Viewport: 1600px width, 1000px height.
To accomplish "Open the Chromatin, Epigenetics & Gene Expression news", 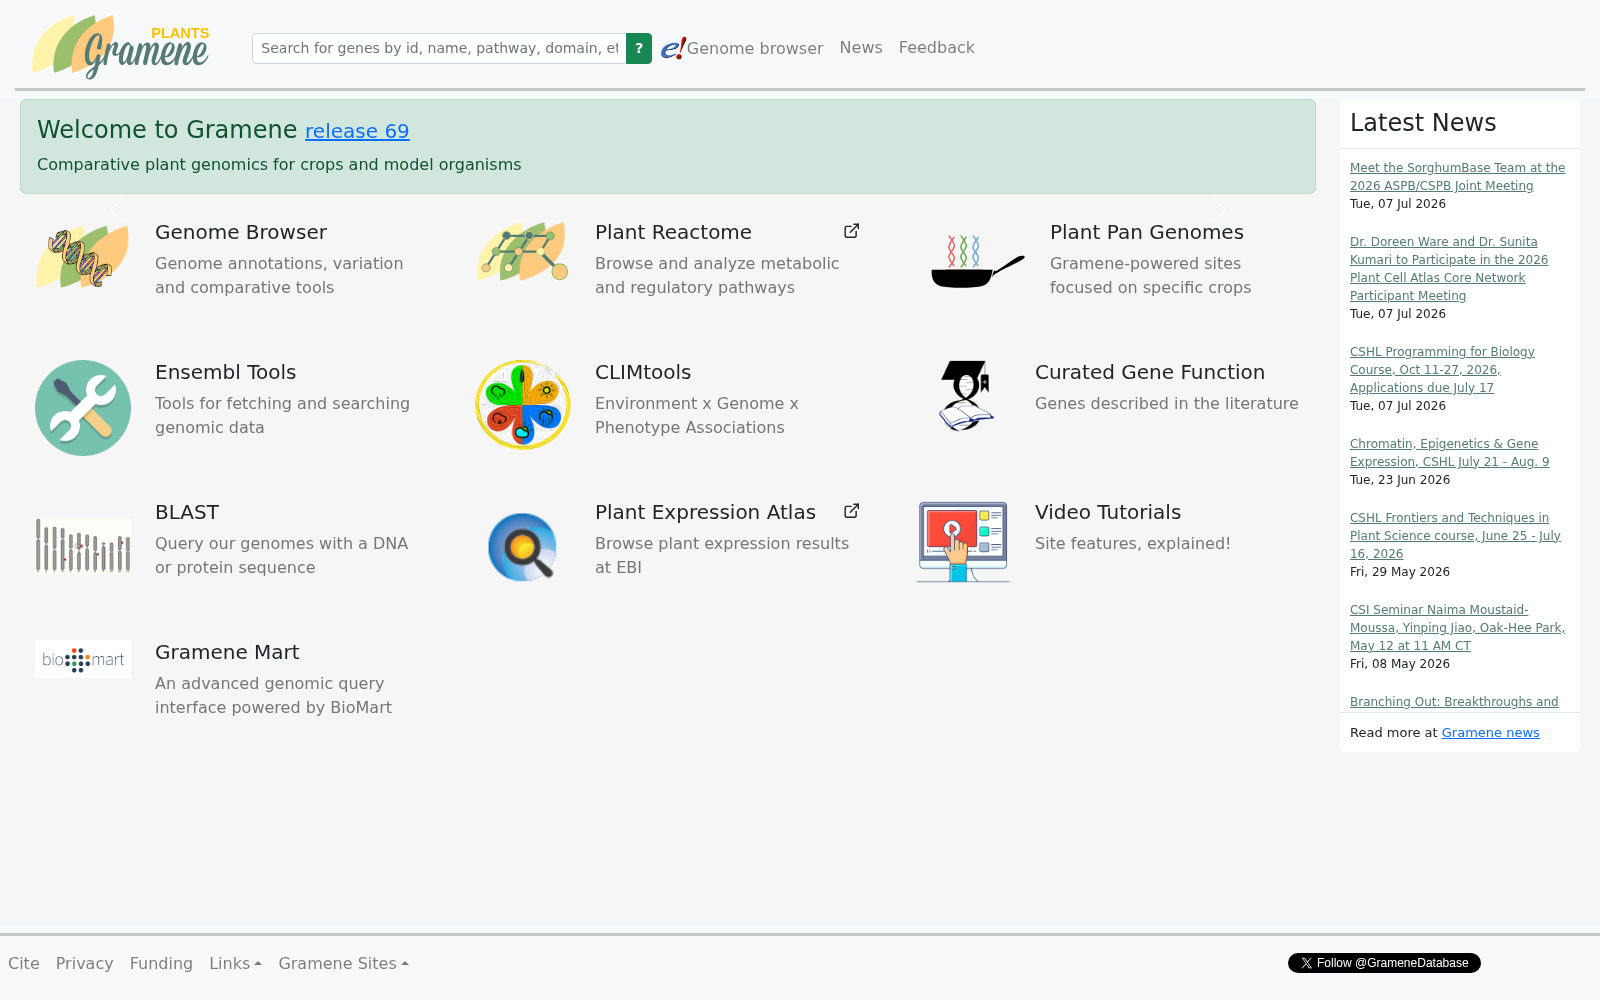I will coord(1449,453).
